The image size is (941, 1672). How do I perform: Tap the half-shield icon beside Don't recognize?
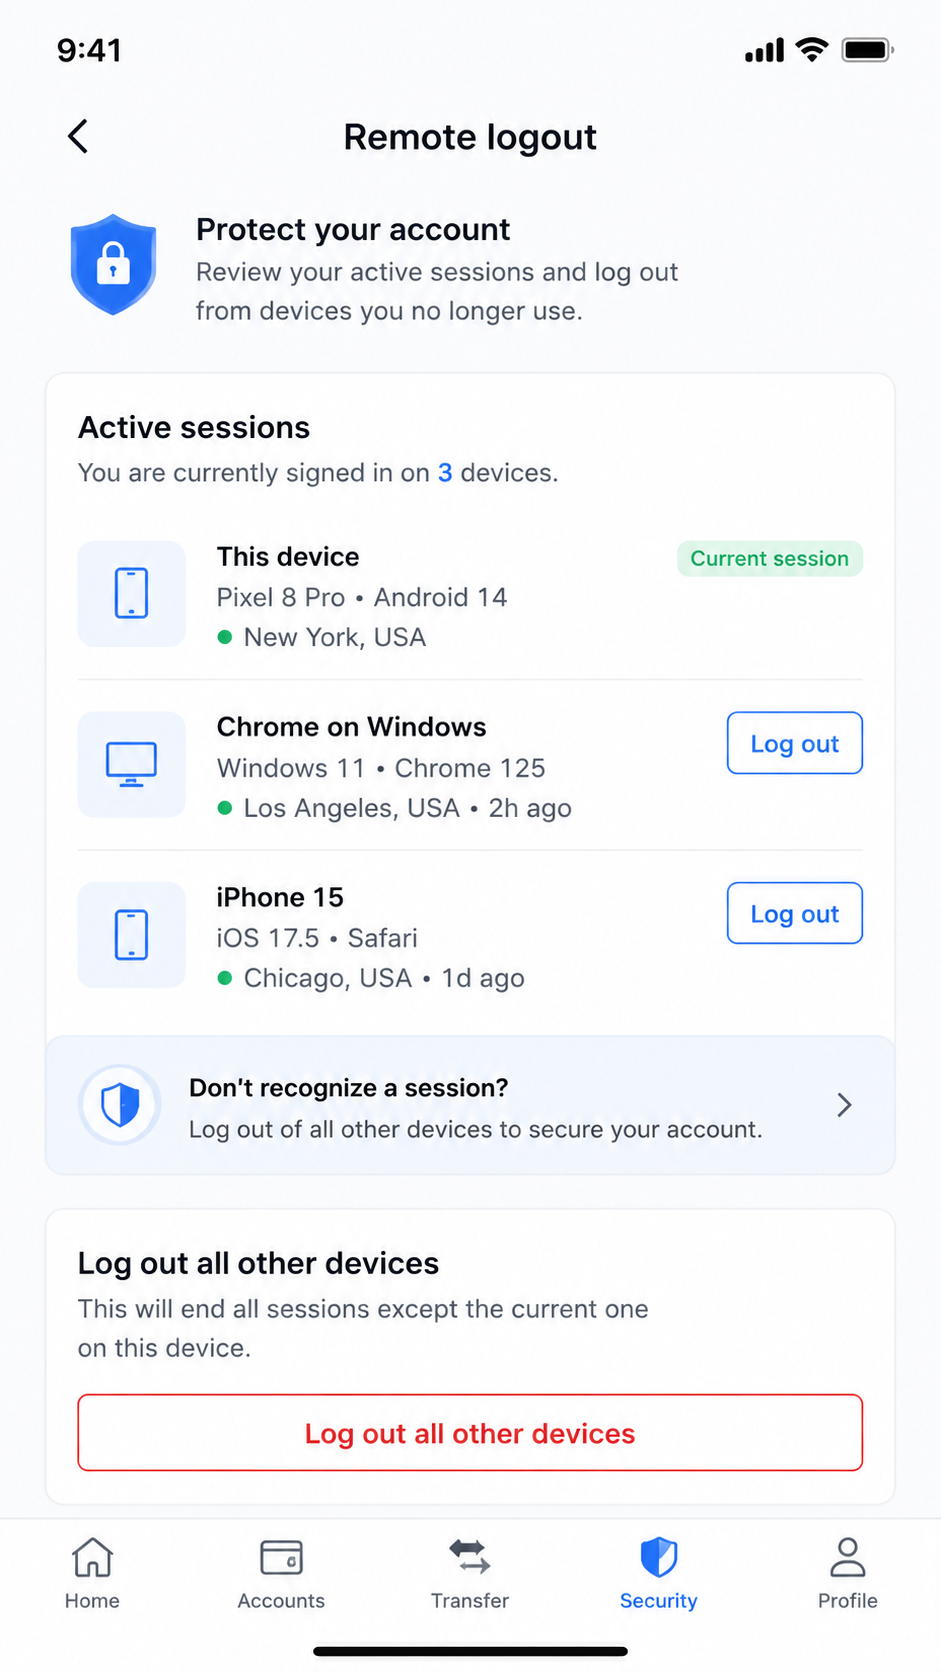pos(120,1105)
